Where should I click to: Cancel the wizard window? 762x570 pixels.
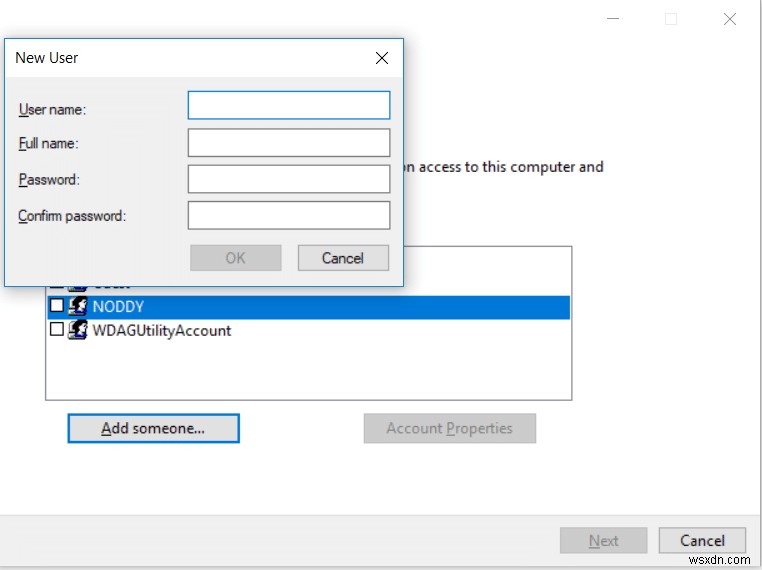(702, 540)
